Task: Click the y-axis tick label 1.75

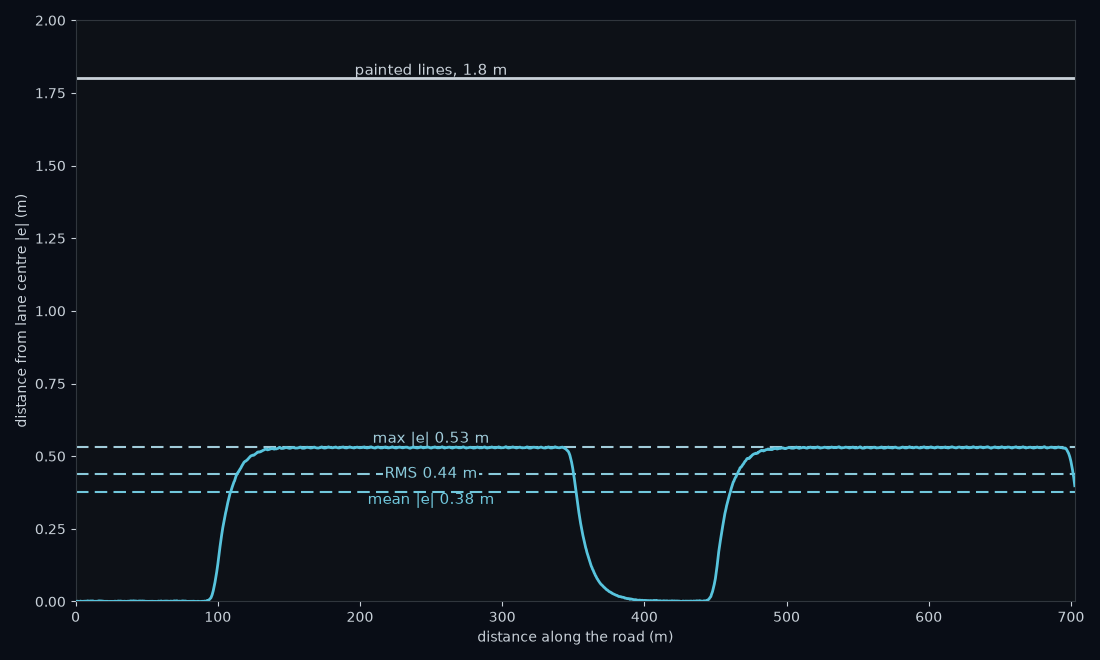Action: tap(51, 93)
